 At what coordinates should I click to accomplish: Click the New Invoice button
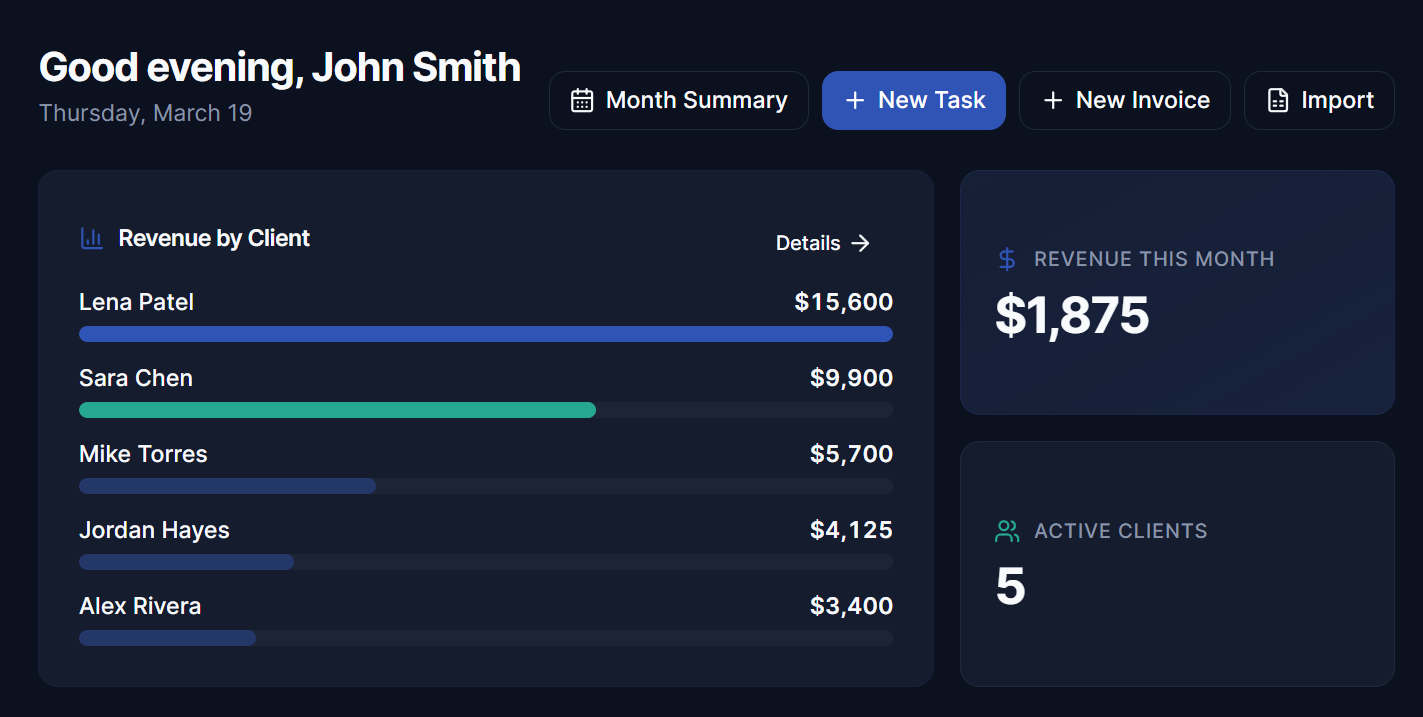(x=1124, y=100)
